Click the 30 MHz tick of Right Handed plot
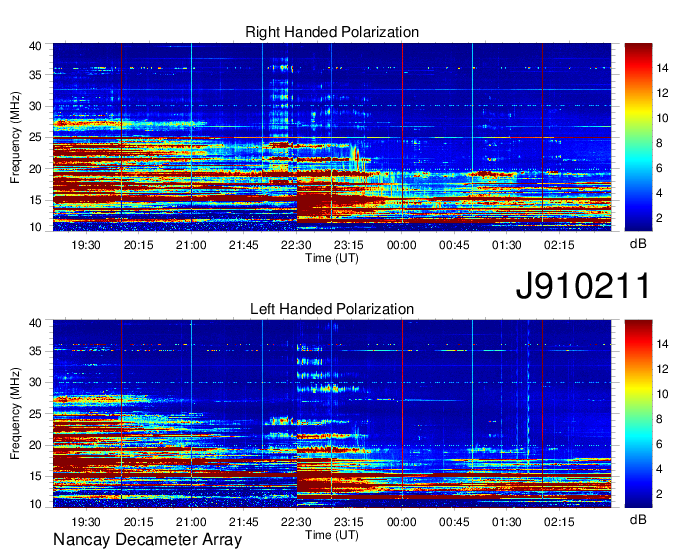 coord(35,106)
